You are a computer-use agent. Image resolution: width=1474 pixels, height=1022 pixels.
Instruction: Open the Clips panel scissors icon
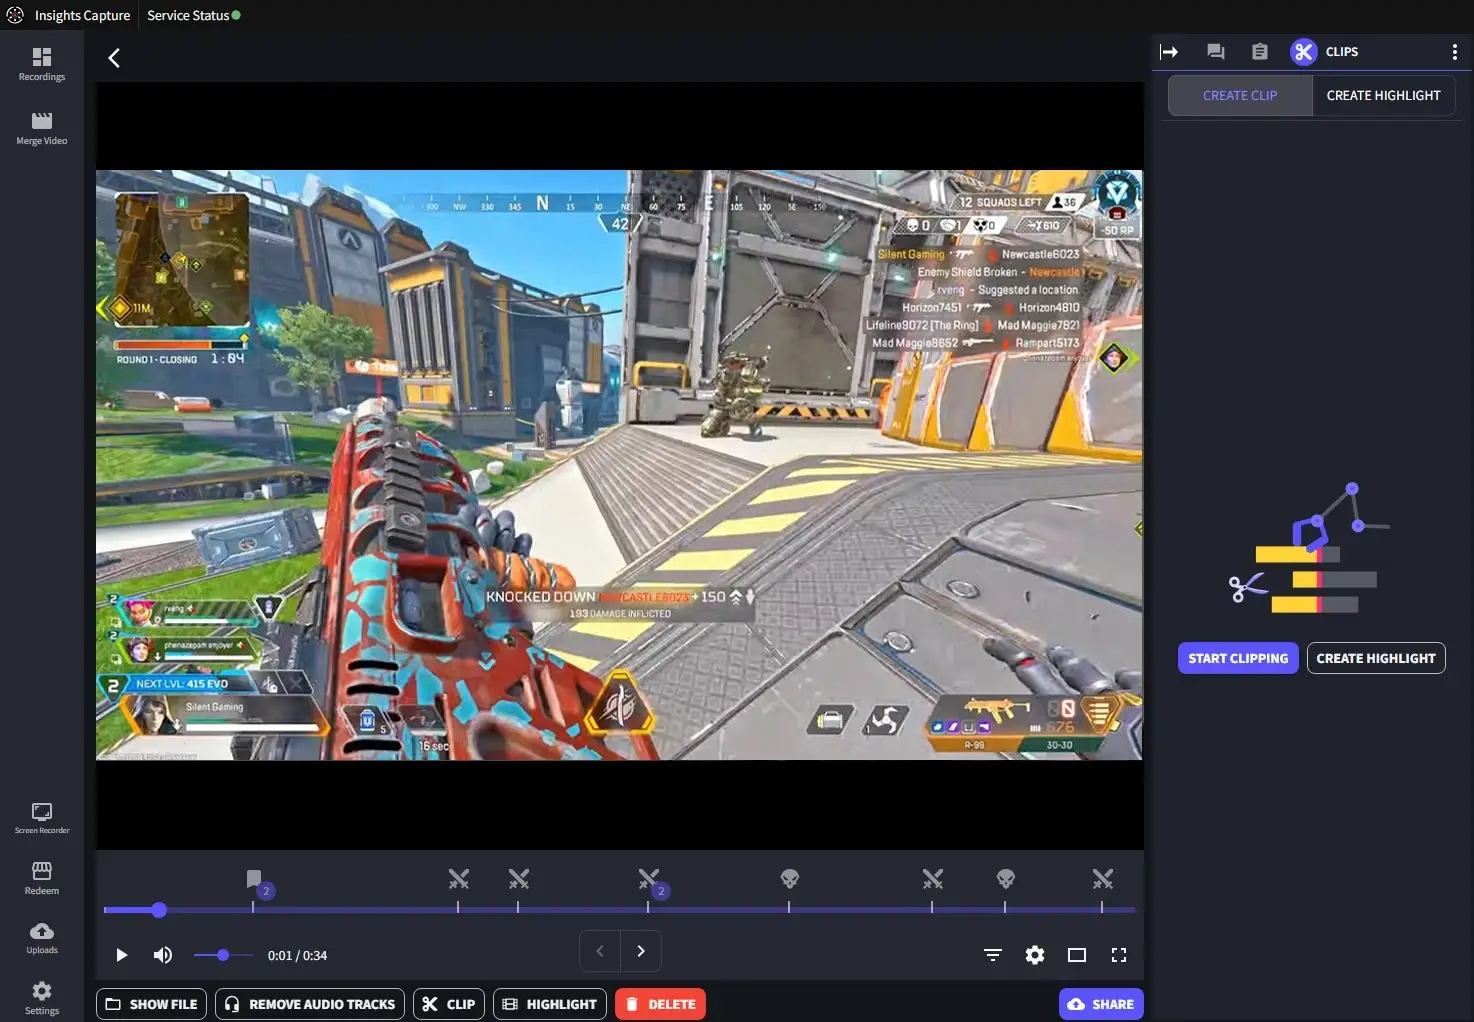click(1303, 51)
